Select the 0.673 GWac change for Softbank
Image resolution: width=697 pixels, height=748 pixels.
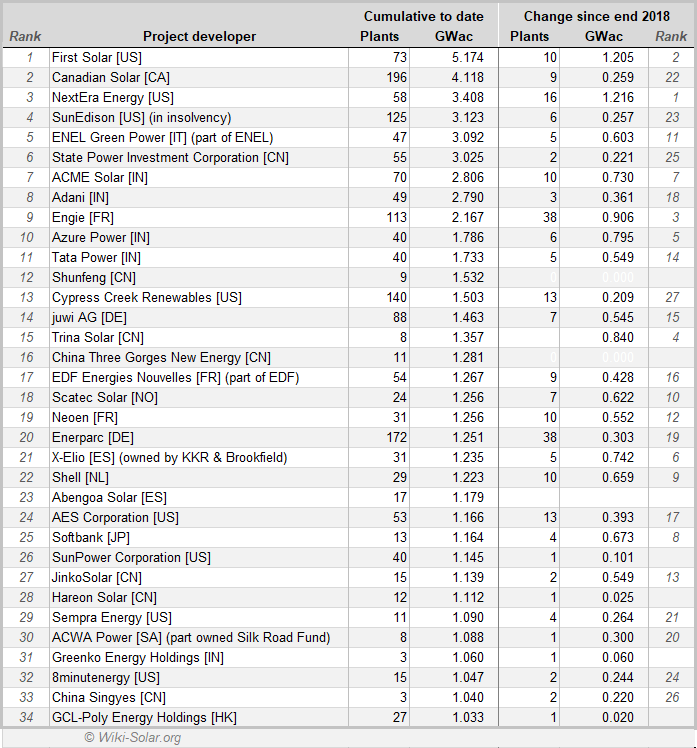(618, 538)
